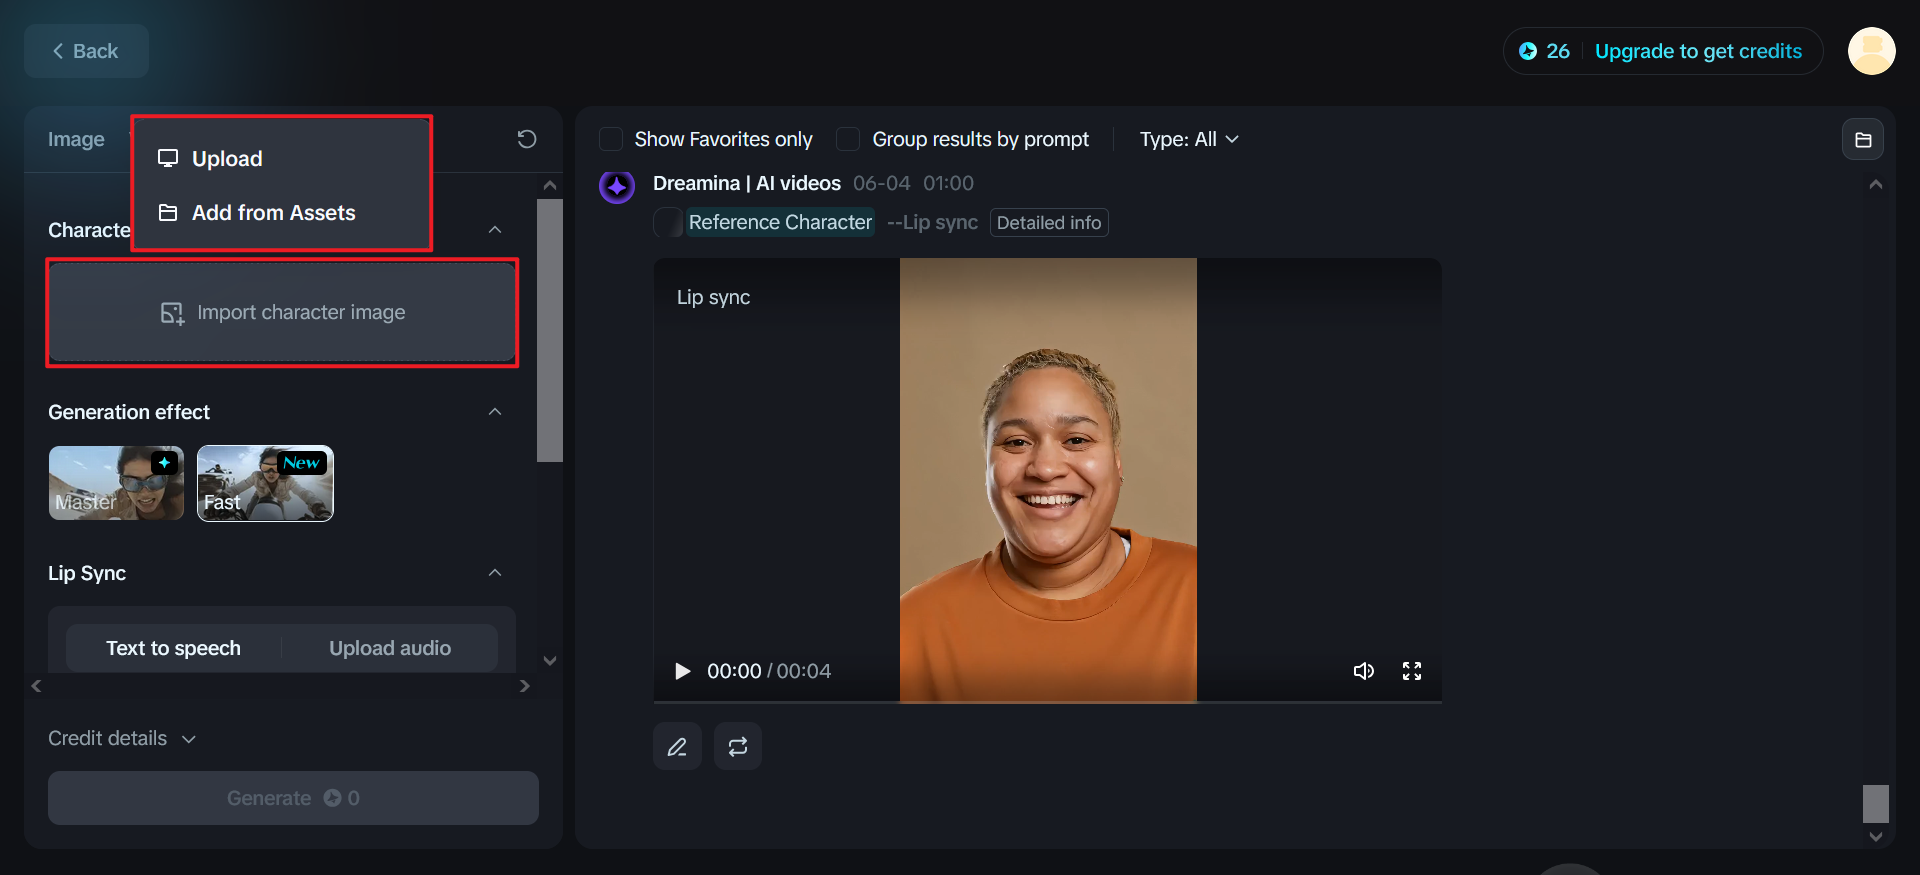The width and height of the screenshot is (1920, 875).
Task: Enable Show Favorites only checkbox
Action: point(611,139)
